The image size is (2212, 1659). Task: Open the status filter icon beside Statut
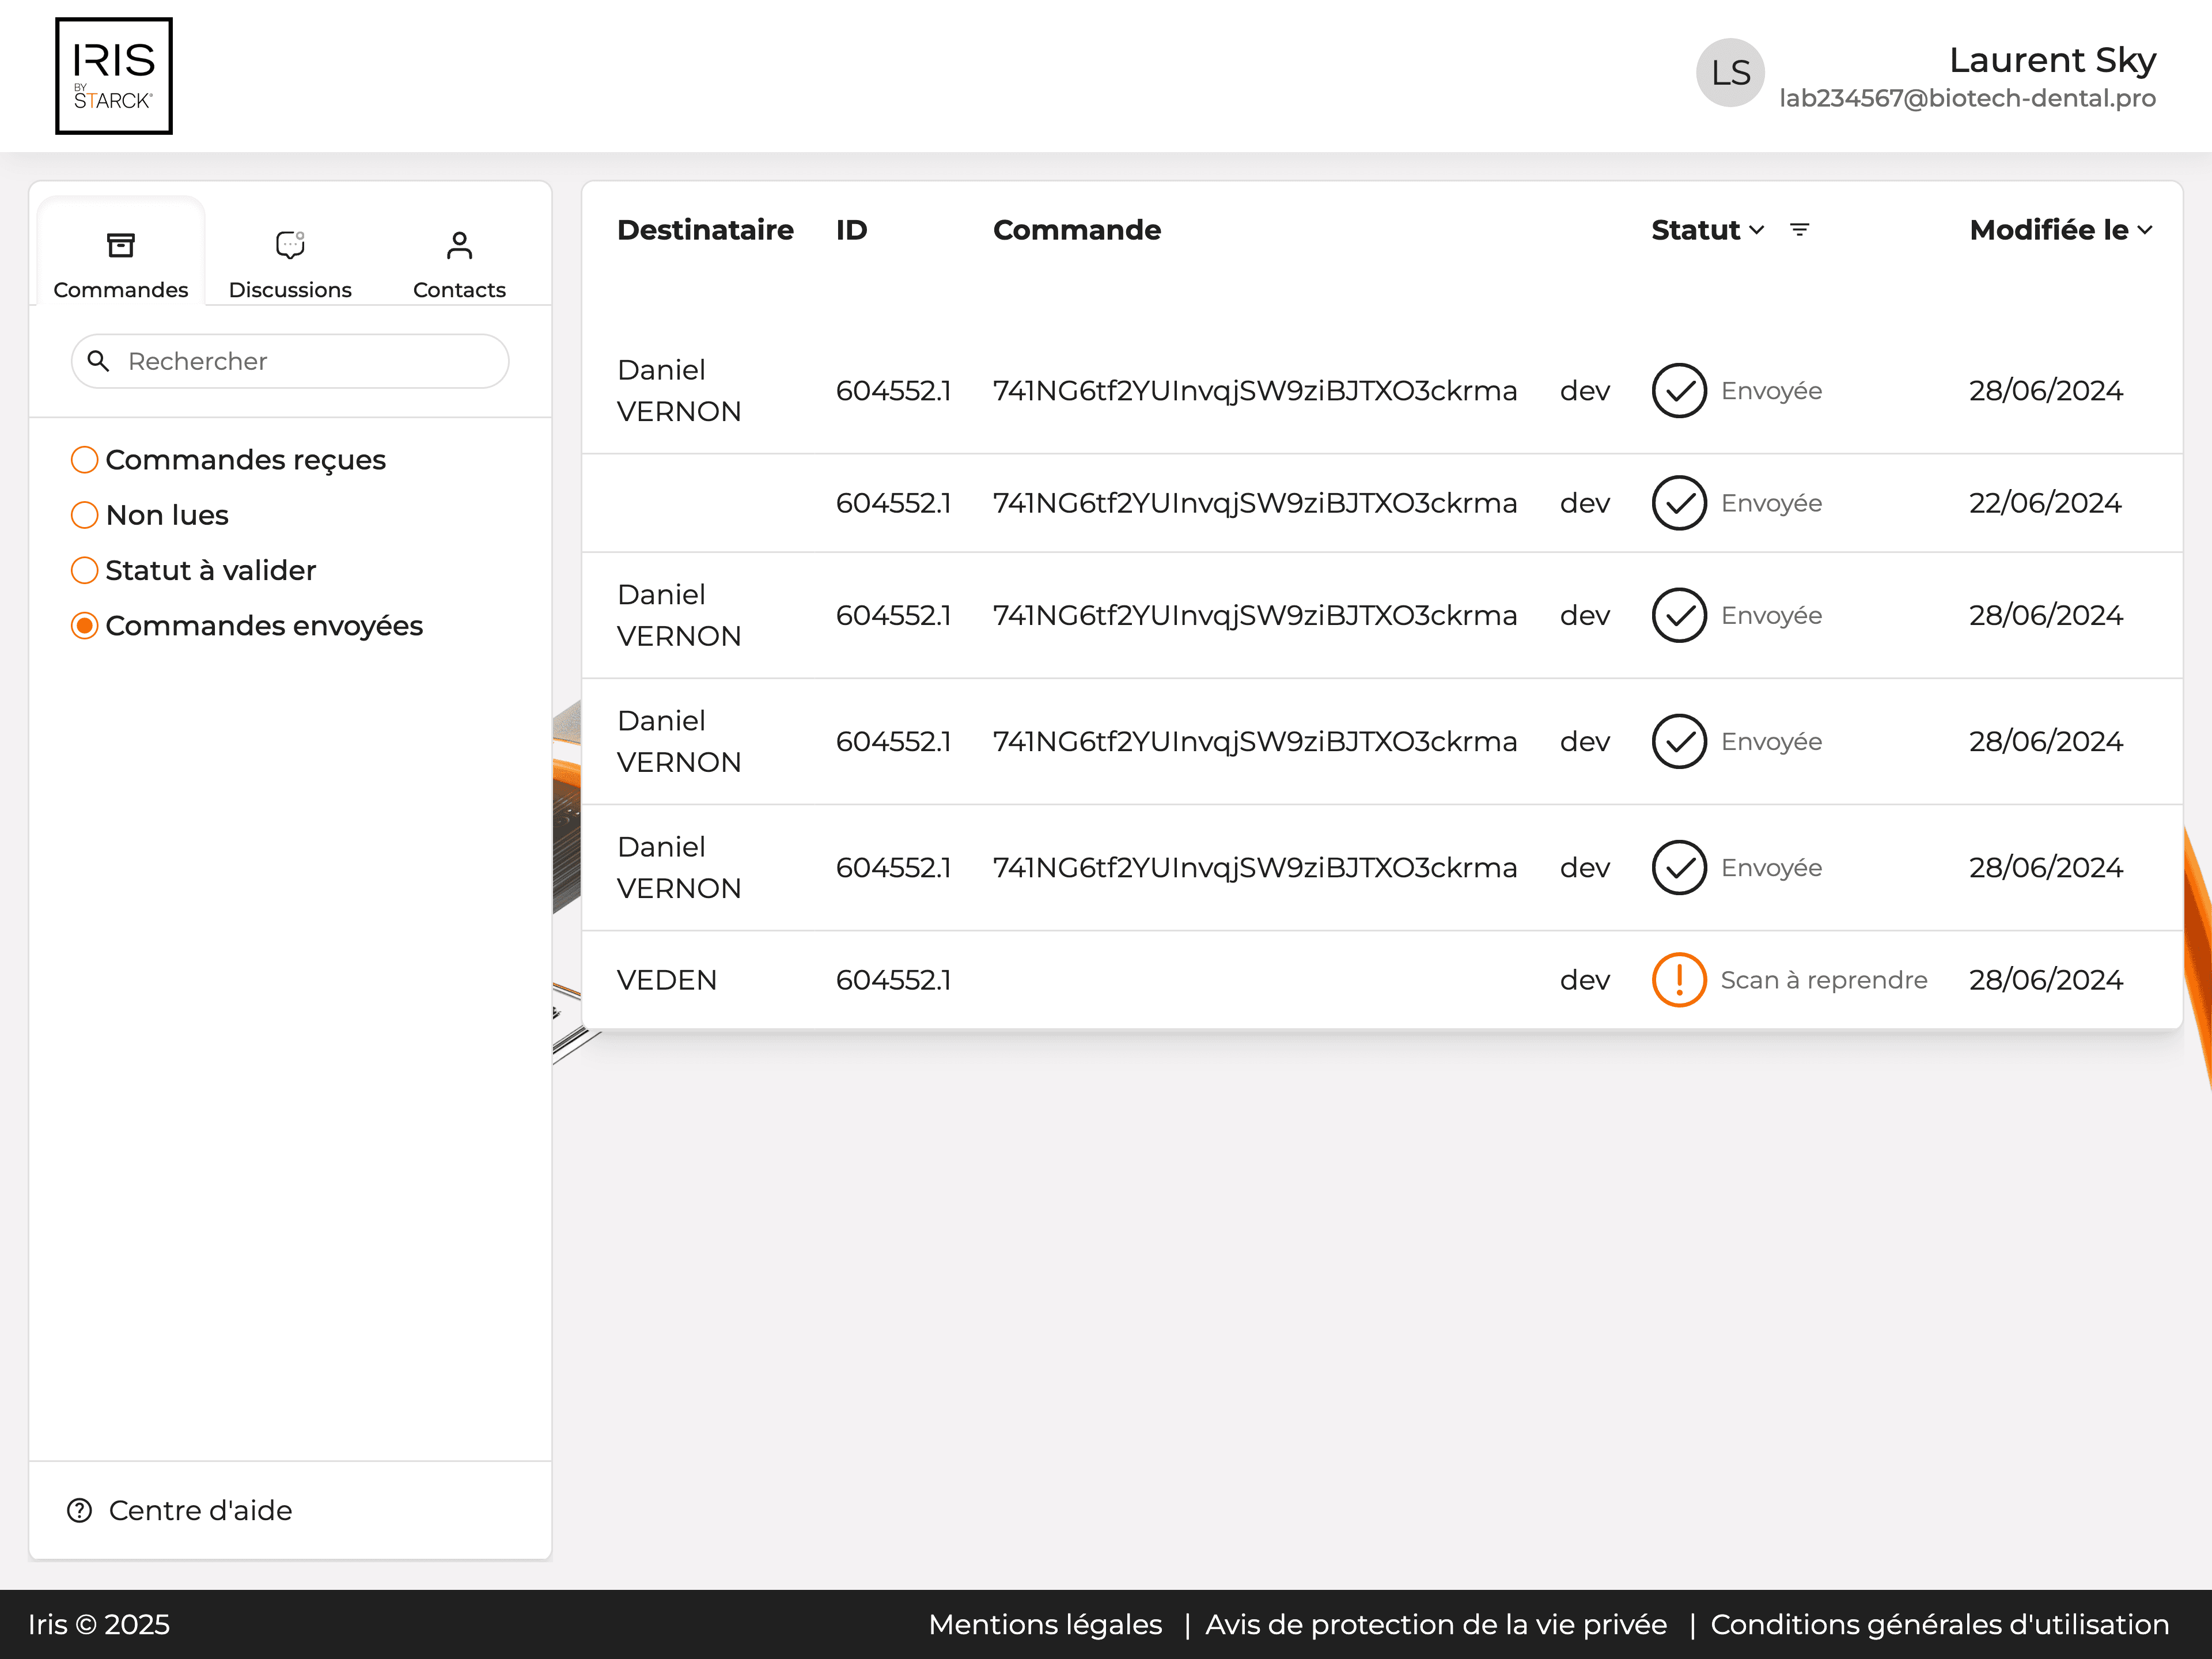click(1800, 229)
